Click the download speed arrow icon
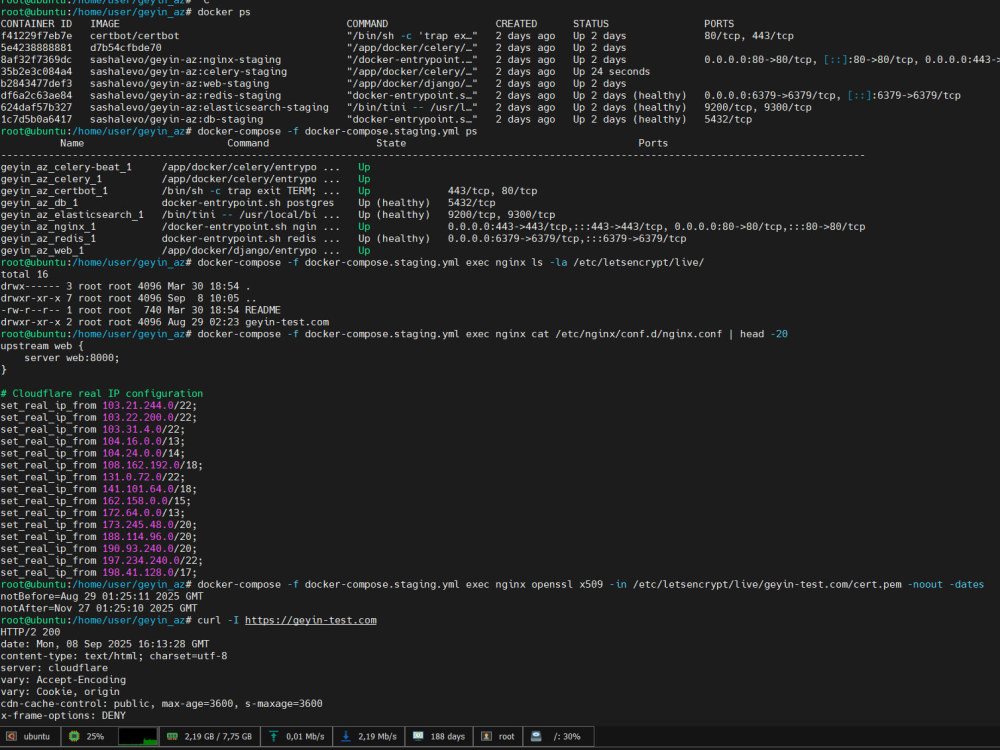Screen dimensions: 1000x750 (346, 736)
